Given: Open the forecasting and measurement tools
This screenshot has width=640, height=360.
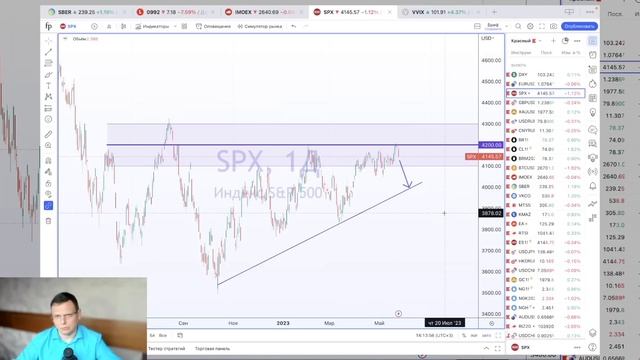Looking at the screenshot, I should 48,108.
